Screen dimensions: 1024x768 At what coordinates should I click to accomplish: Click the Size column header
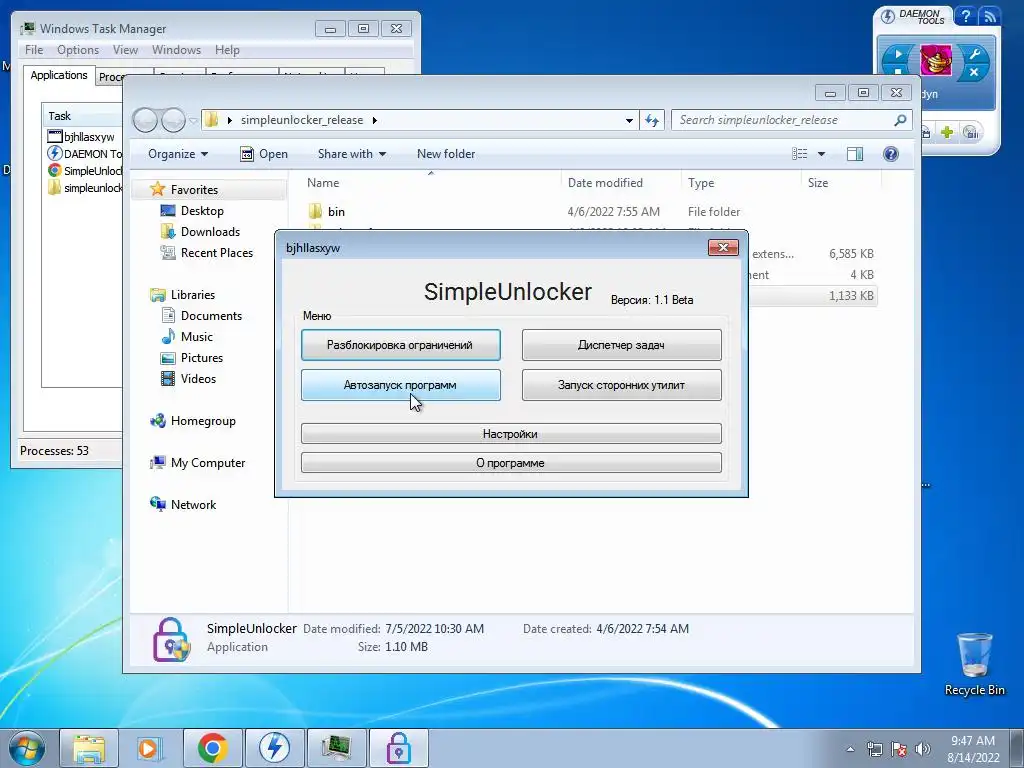coord(841,183)
